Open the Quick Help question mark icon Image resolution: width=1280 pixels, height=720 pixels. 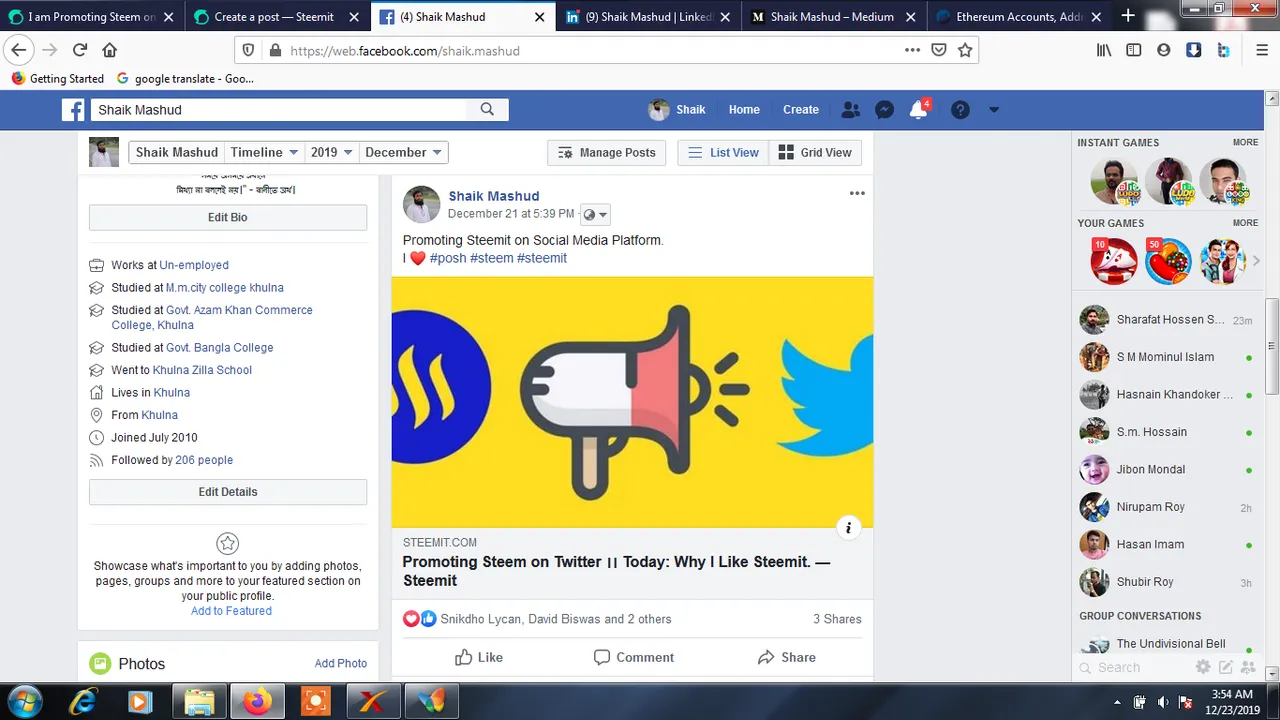tap(960, 110)
